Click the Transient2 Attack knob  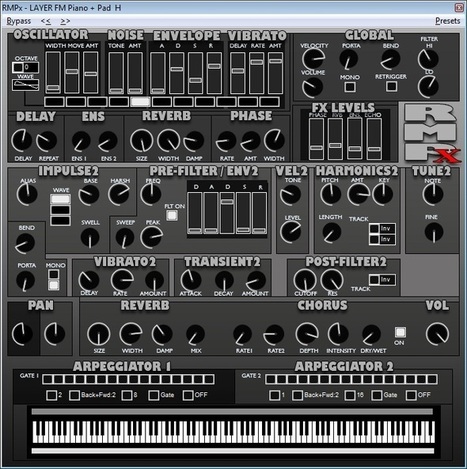click(x=191, y=280)
